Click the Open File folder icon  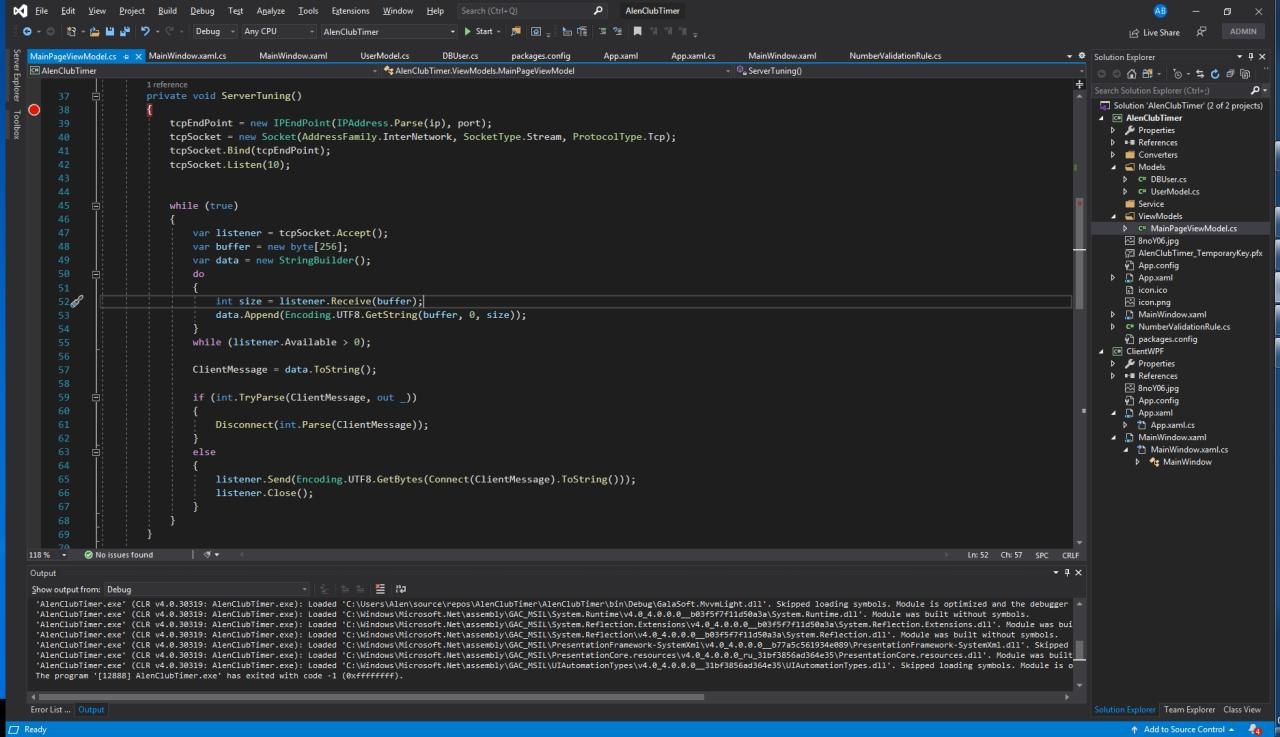click(x=94, y=32)
